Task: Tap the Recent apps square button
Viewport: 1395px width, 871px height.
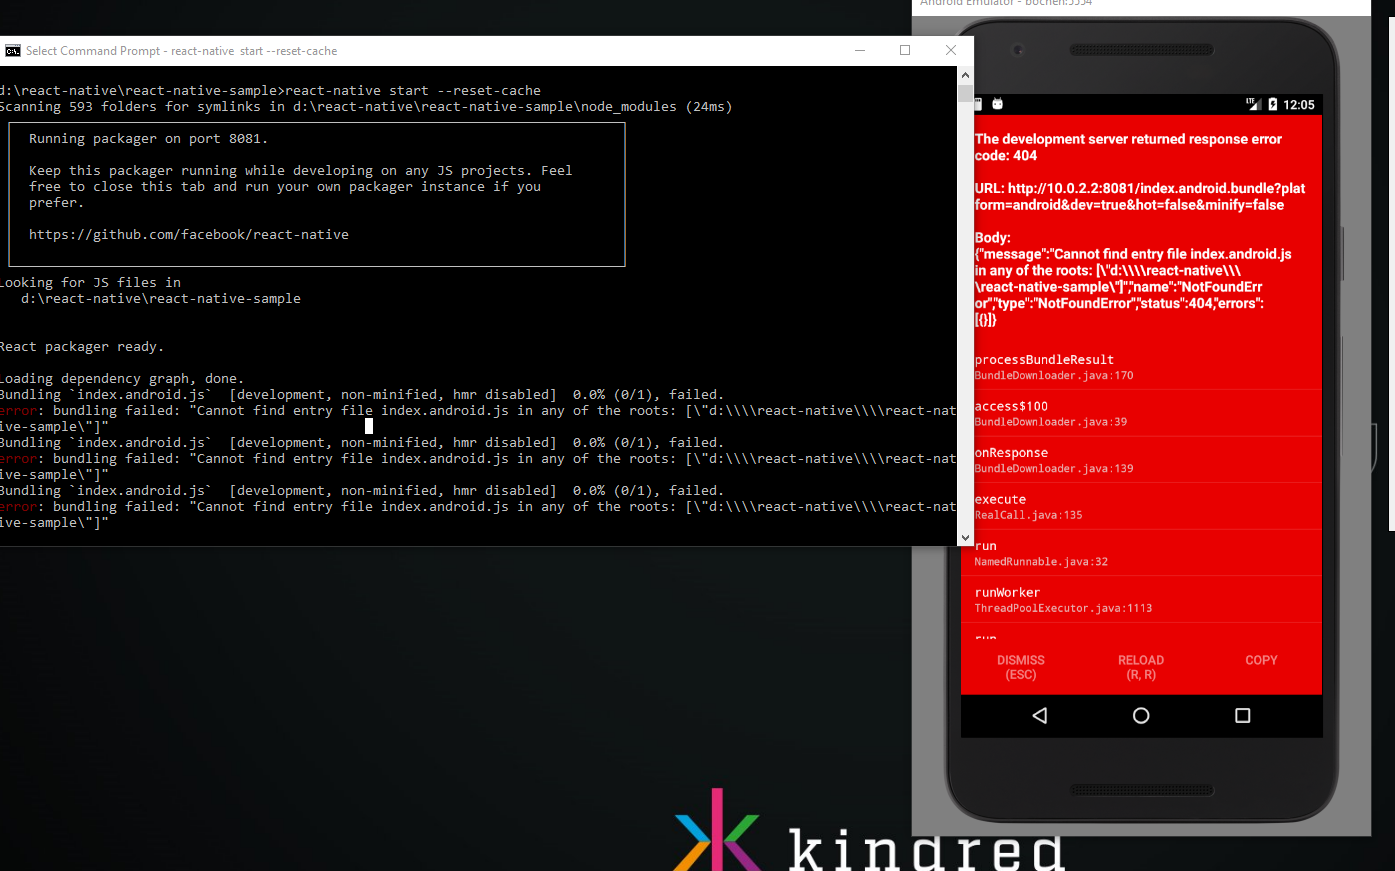Action: tap(1242, 715)
